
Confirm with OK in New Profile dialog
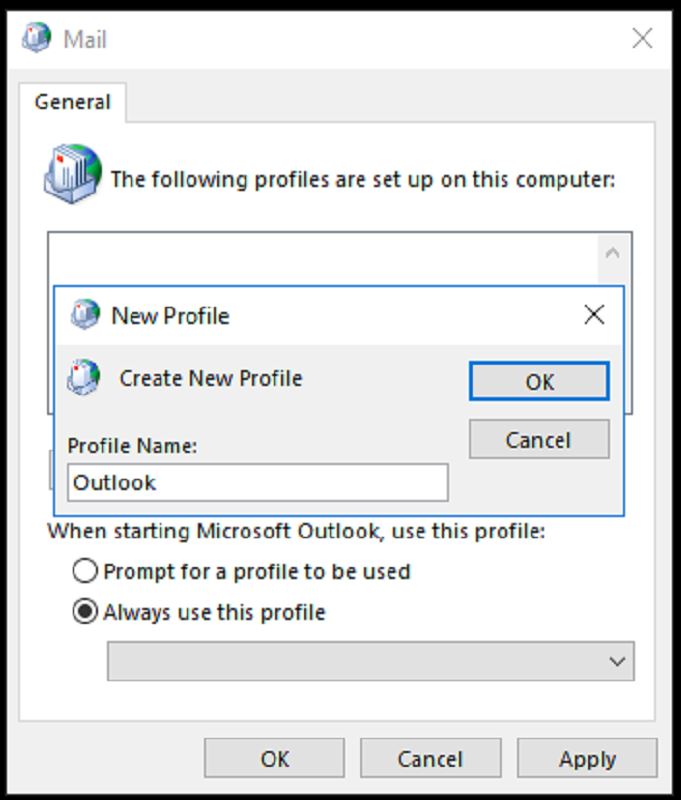click(x=539, y=381)
